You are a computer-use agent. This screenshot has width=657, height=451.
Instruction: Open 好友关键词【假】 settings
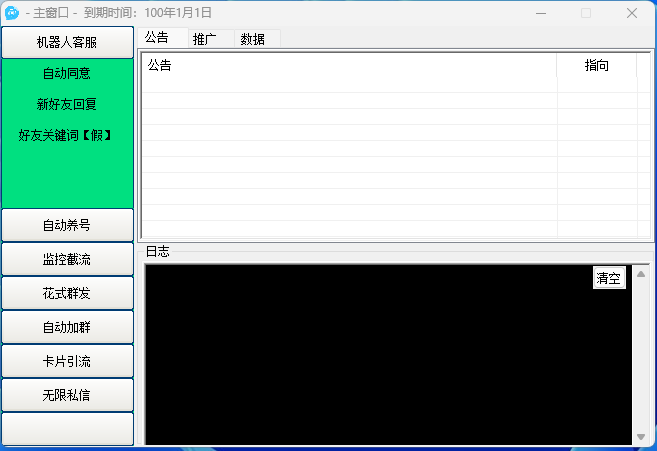pos(65,135)
